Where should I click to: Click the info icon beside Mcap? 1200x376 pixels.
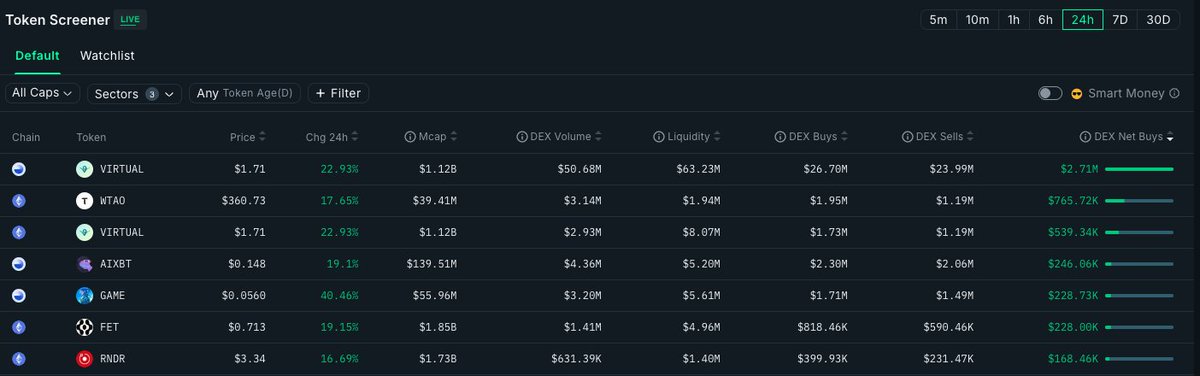coord(410,137)
